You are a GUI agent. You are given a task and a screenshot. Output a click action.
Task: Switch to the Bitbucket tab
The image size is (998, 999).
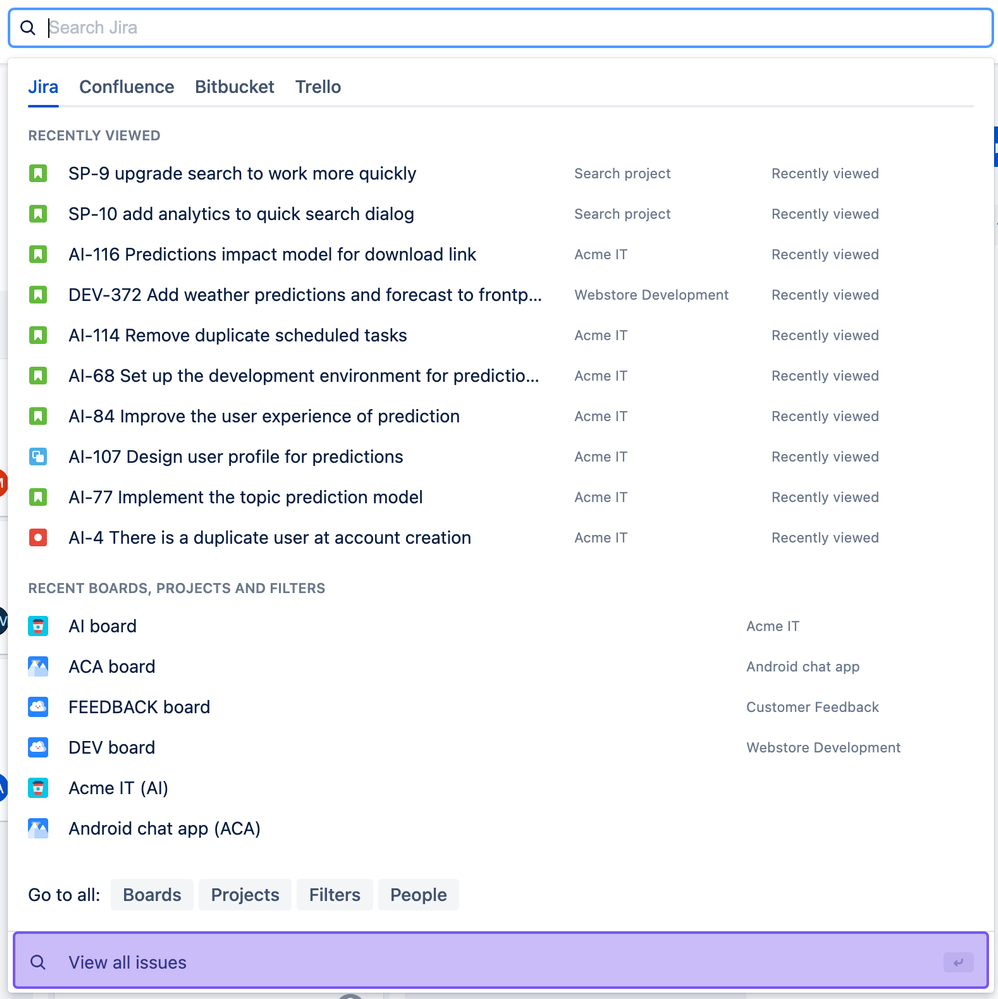coord(235,87)
